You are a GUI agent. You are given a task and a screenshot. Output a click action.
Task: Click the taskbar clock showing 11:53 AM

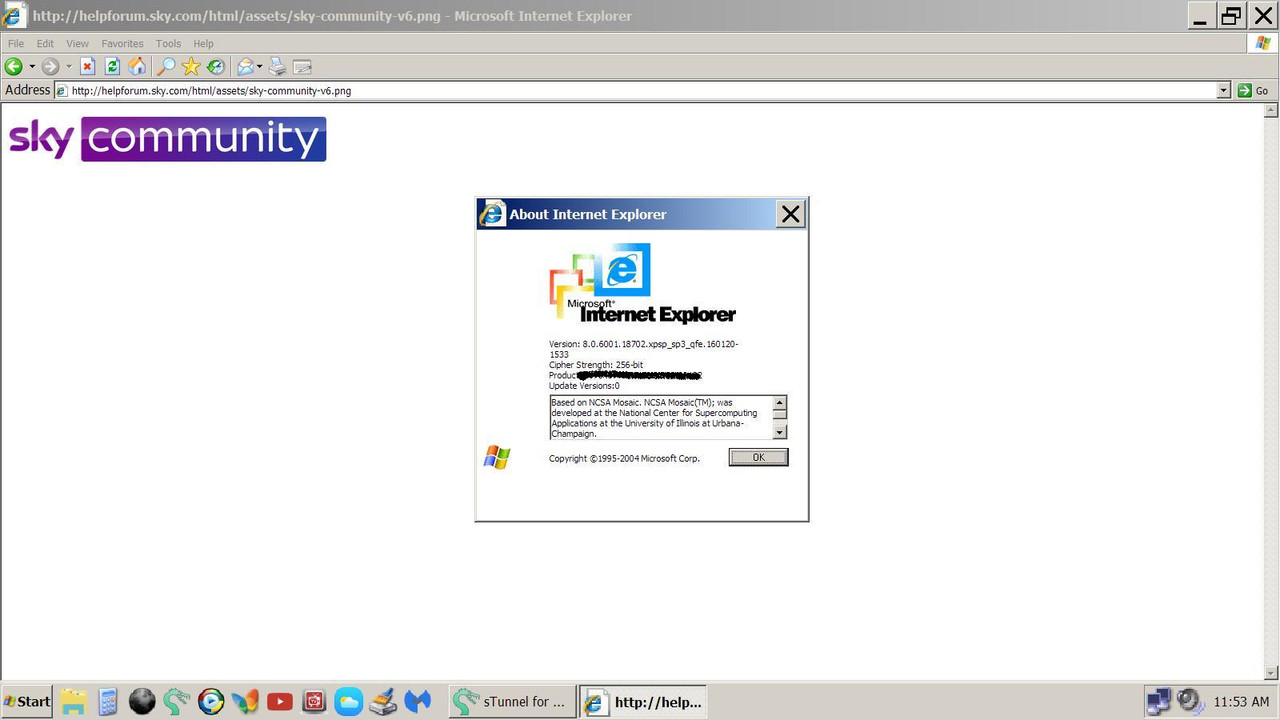point(1241,702)
